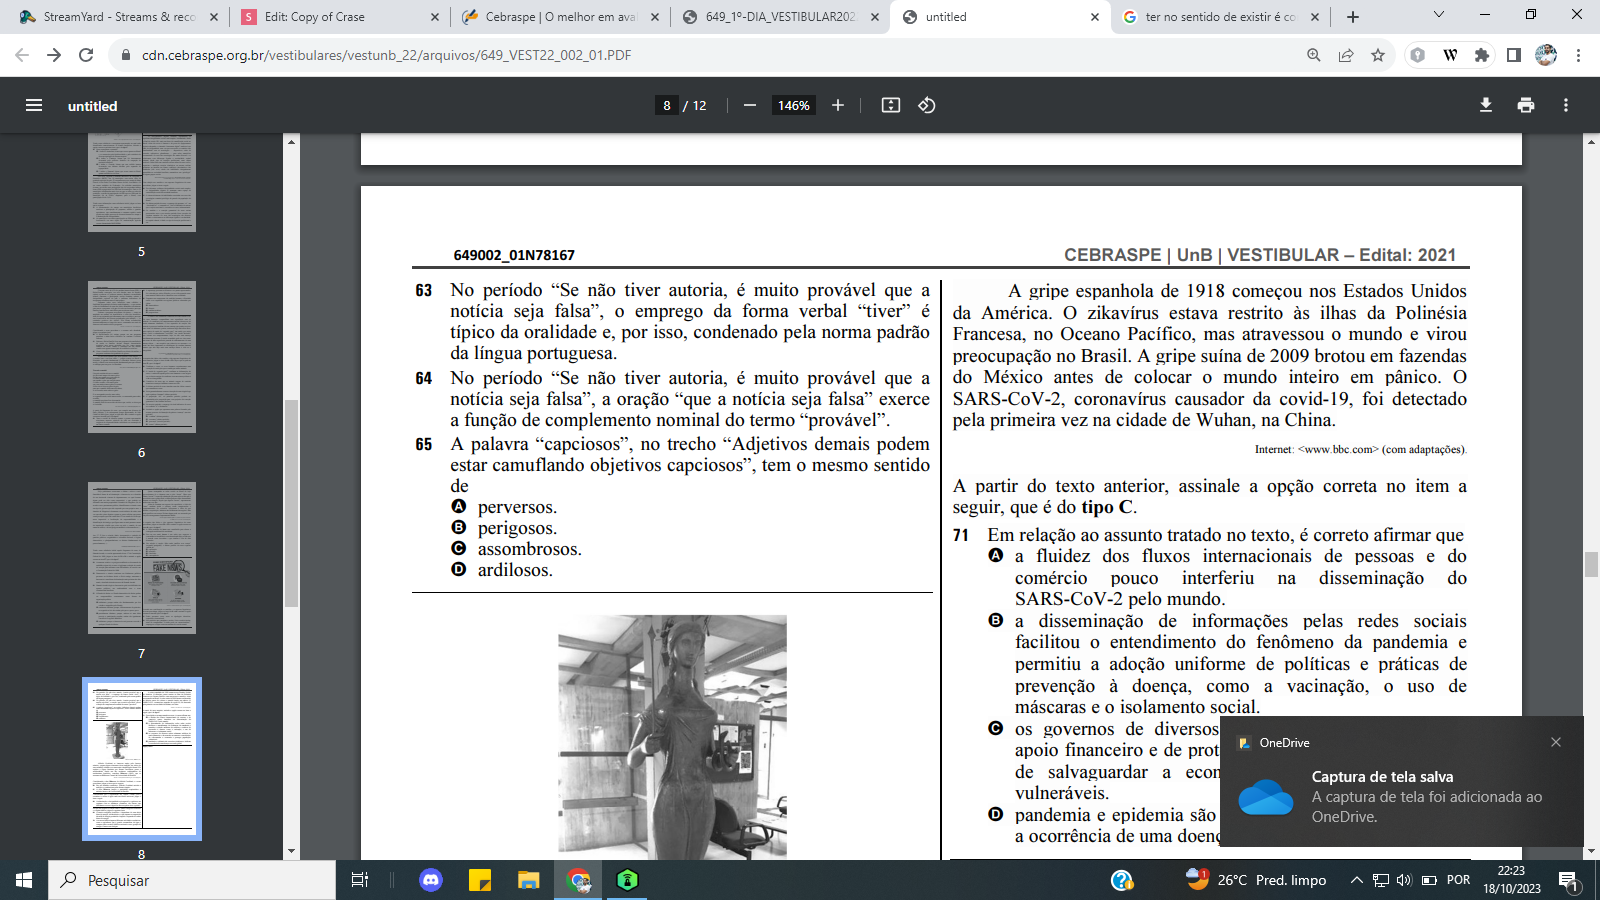Toggle the PDF sidebar menu icon
The height and width of the screenshot is (900, 1600).
coord(34,105)
